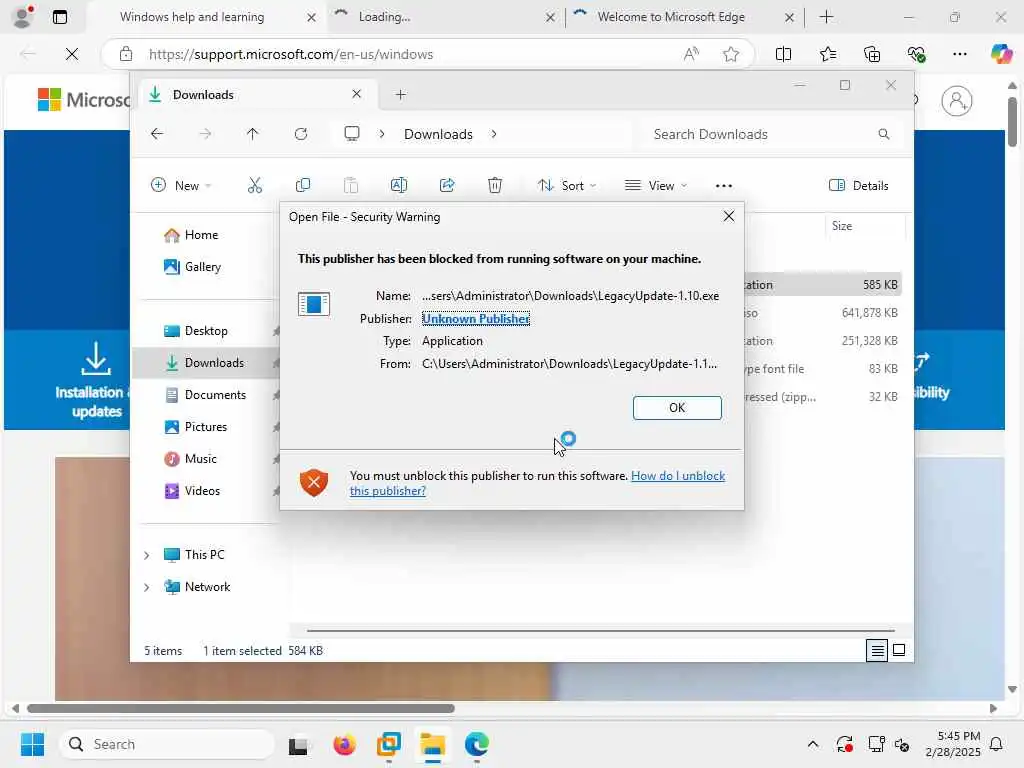Screen dimensions: 1024x768
Task: Click the Share icon in Explorer toolbar
Action: [447, 185]
